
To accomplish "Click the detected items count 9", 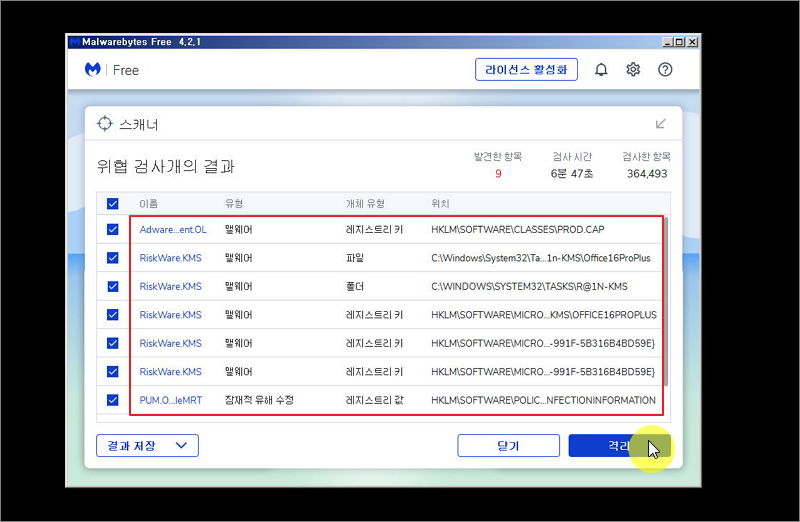I will pyautogui.click(x=498, y=173).
